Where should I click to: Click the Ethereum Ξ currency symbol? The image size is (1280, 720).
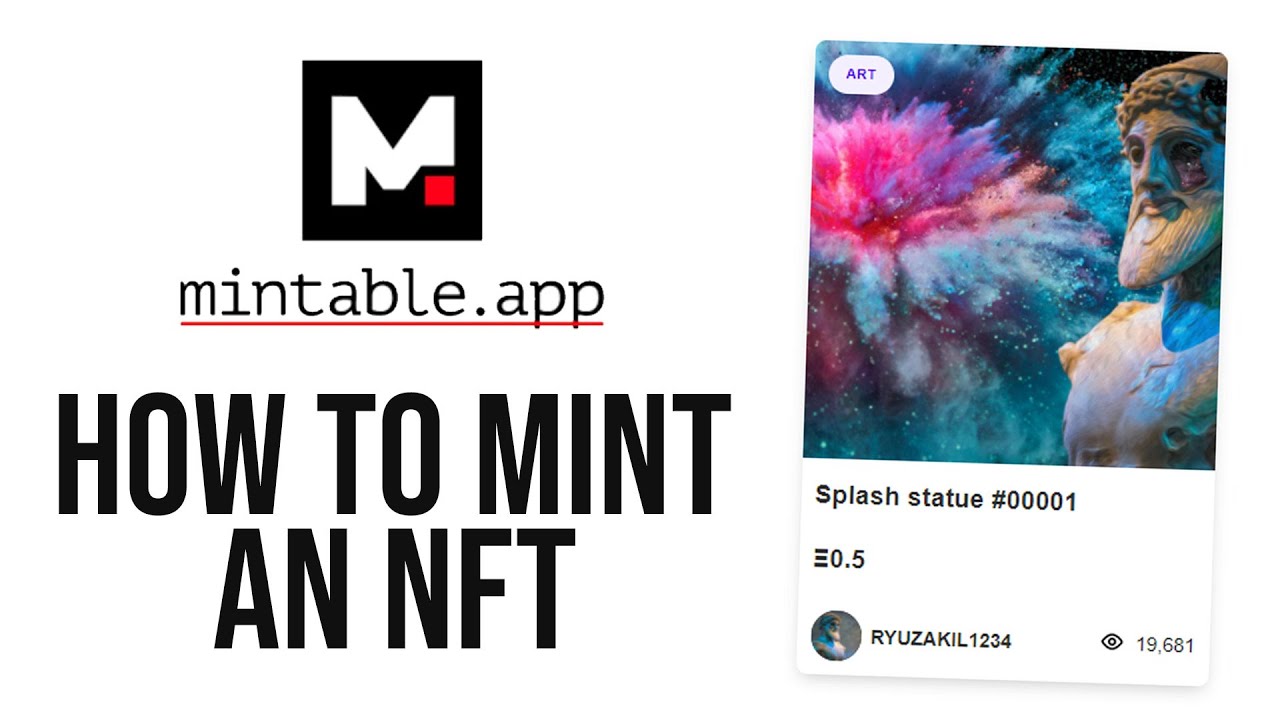coord(821,560)
